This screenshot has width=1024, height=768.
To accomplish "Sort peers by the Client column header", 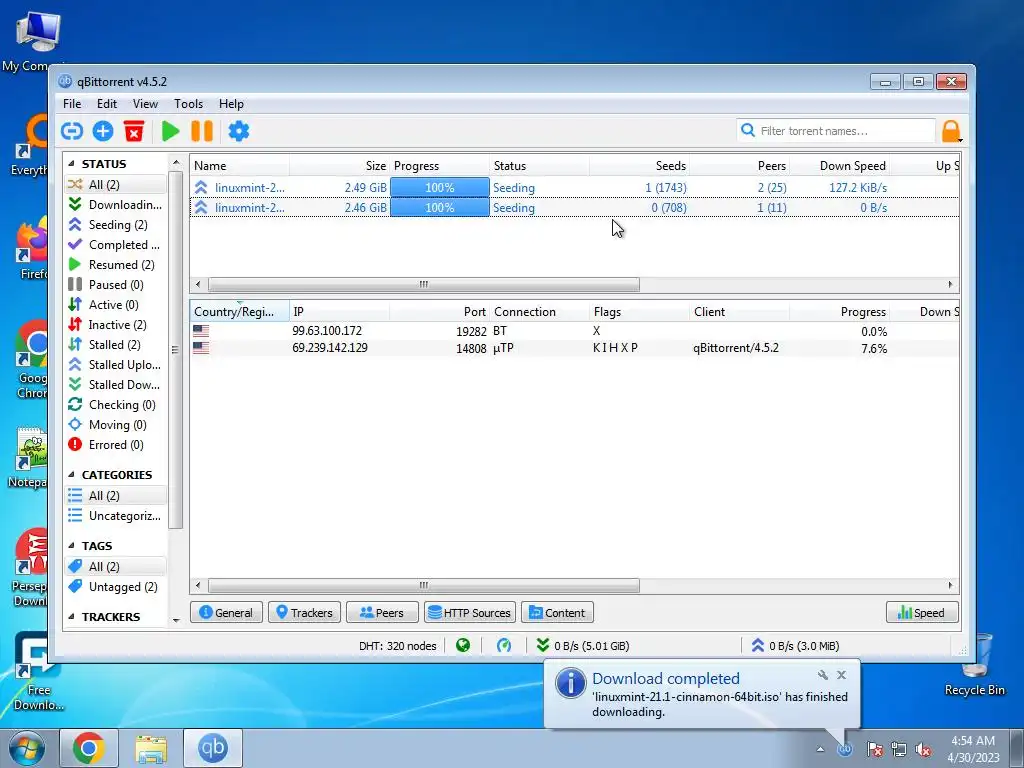I will click(x=740, y=312).
